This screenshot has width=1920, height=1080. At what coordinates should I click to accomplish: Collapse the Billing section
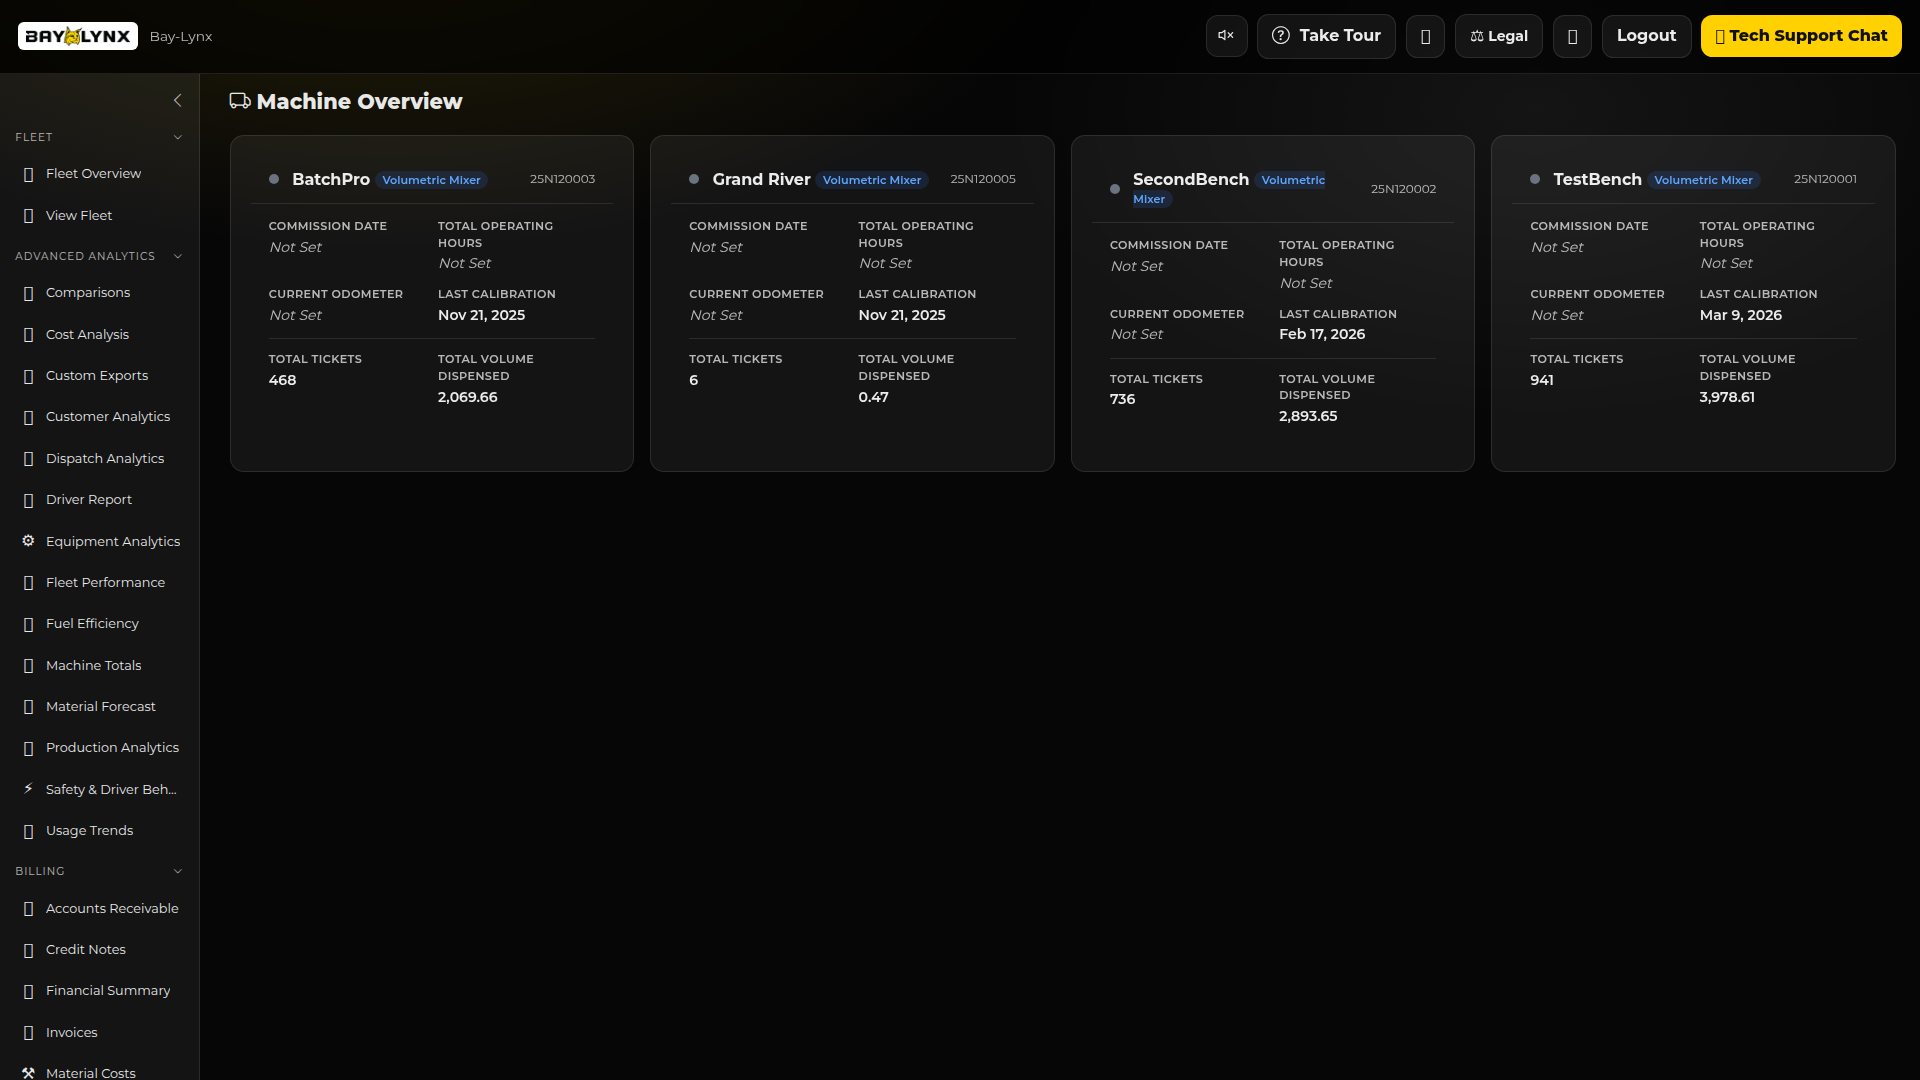(178, 871)
